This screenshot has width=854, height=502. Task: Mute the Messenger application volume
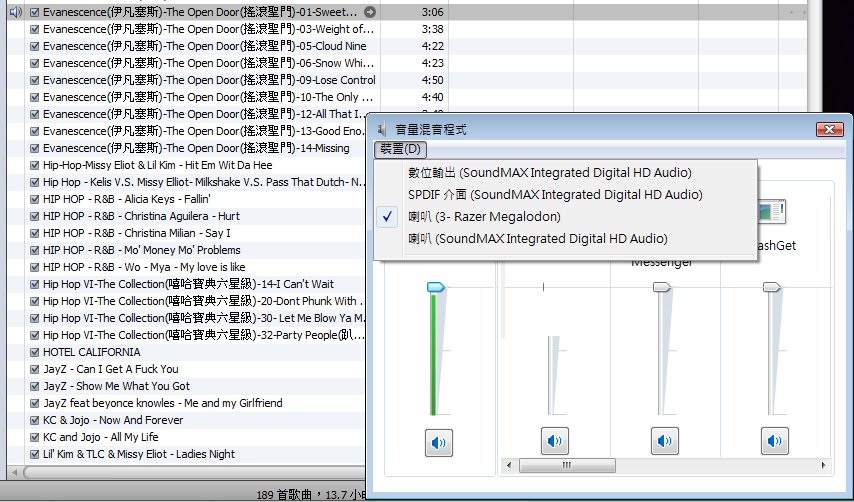point(664,440)
